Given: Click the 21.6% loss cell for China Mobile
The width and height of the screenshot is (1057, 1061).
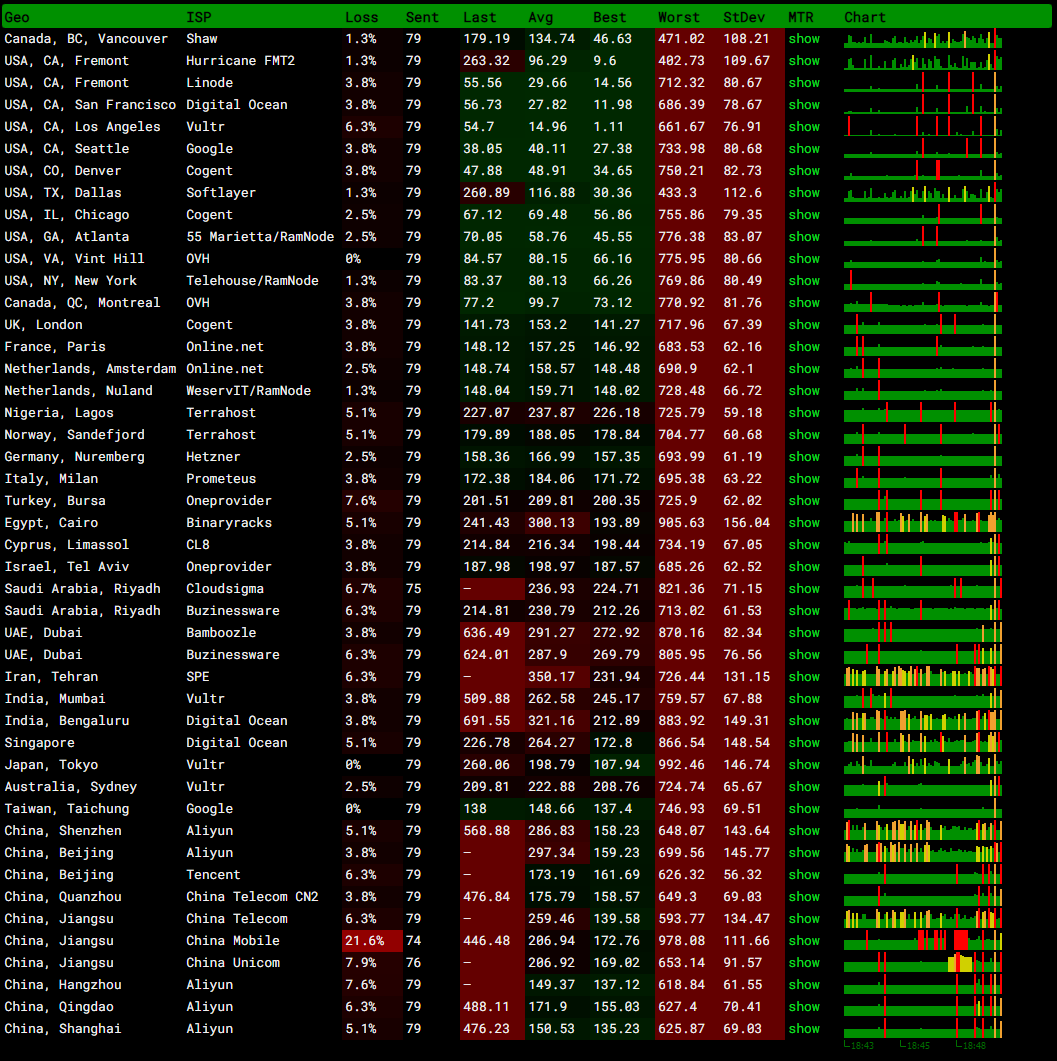Looking at the screenshot, I should (x=372, y=941).
